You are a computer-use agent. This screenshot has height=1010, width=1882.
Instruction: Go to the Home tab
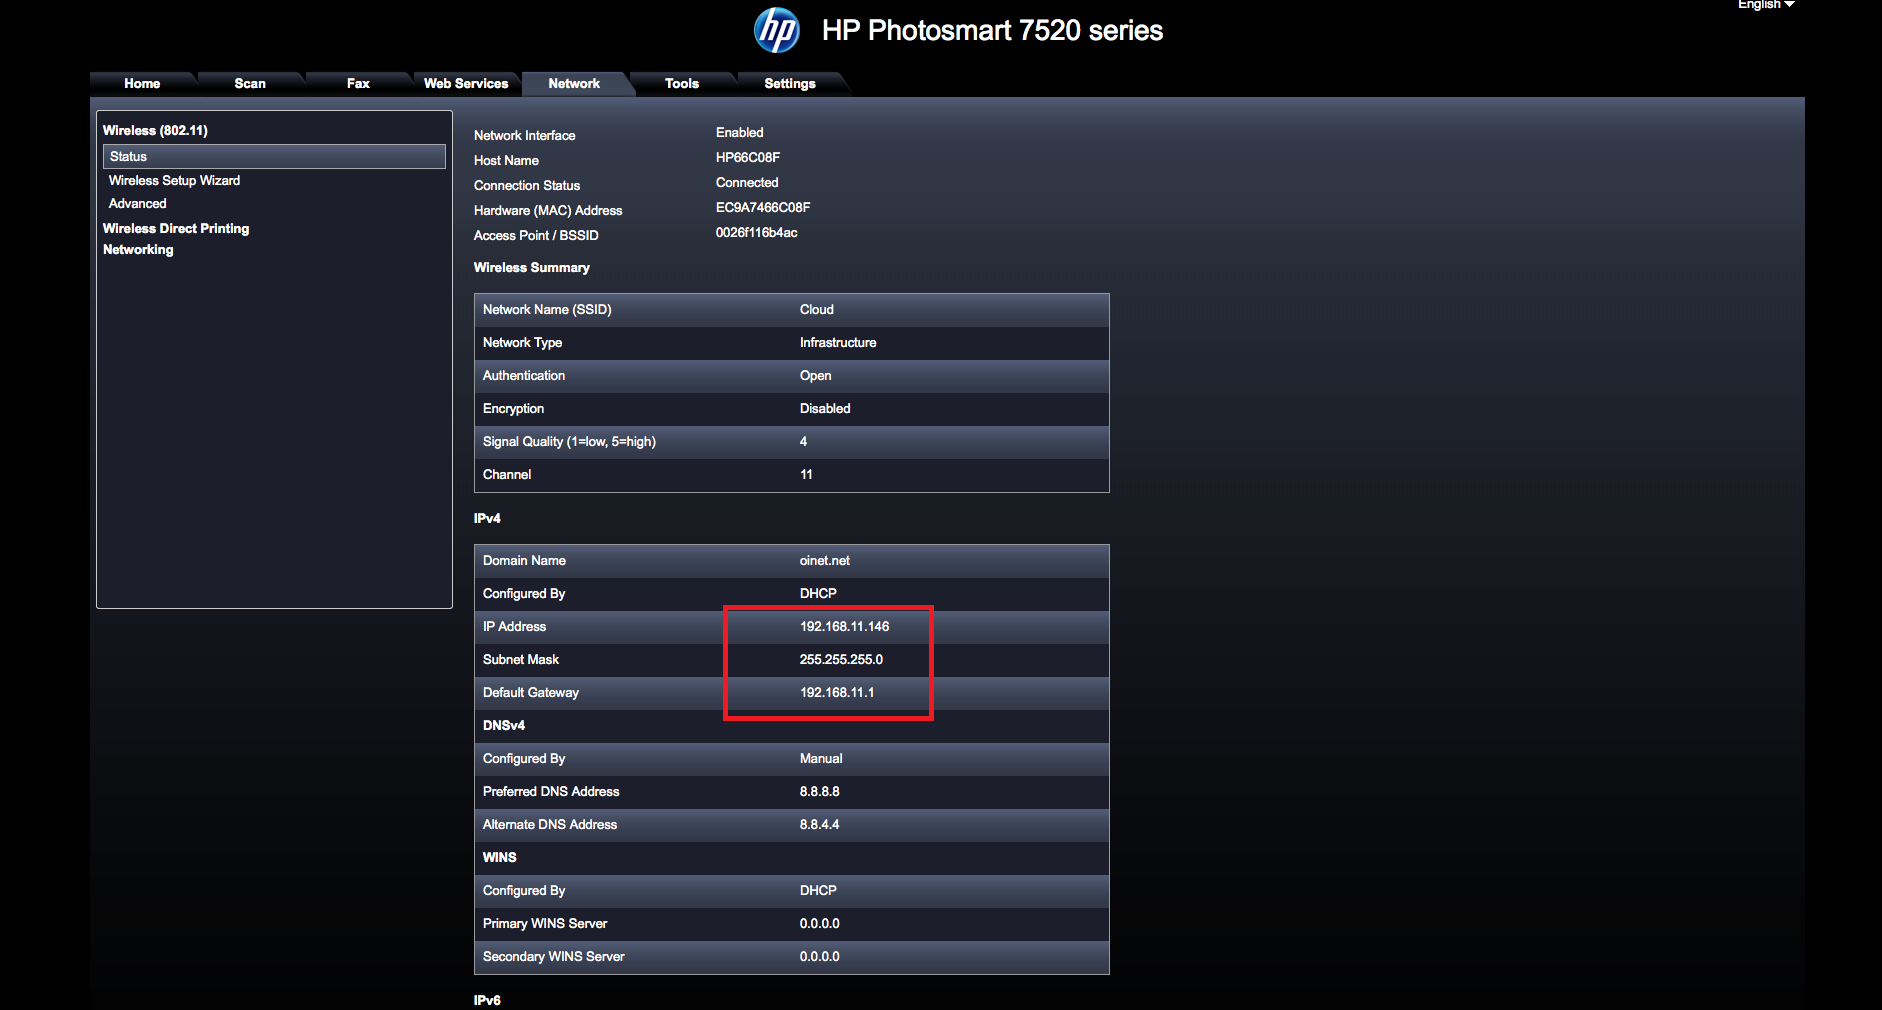[x=142, y=84]
